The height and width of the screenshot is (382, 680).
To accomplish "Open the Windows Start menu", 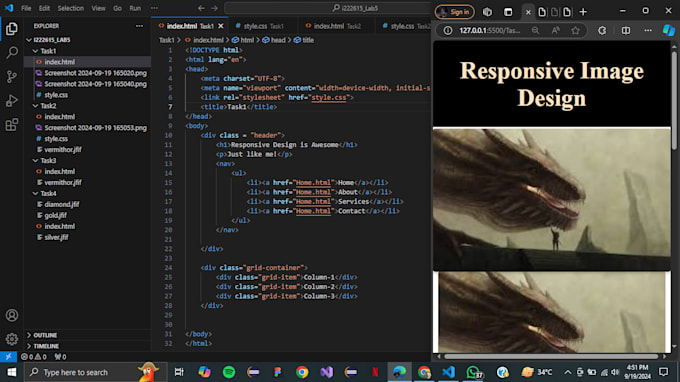I will [12, 372].
